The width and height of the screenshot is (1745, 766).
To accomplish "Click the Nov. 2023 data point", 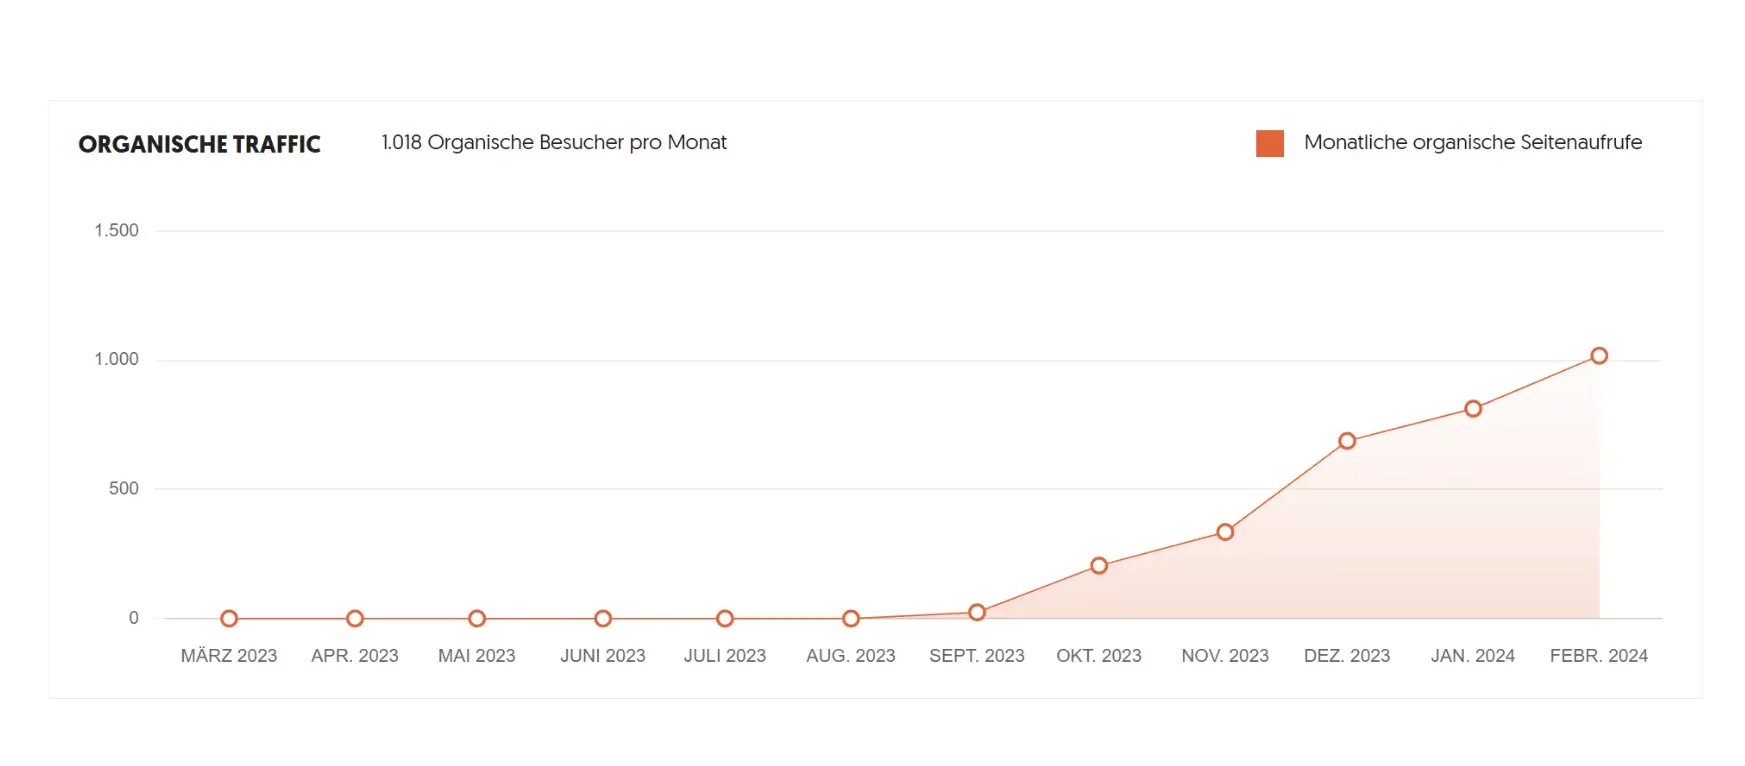I will (1224, 532).
